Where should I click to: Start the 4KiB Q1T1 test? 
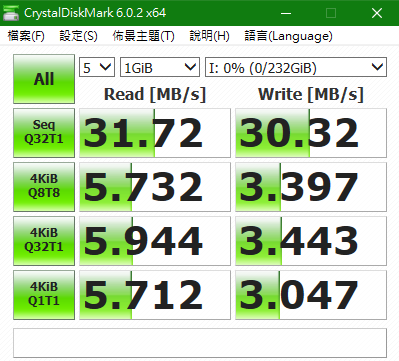point(44,295)
